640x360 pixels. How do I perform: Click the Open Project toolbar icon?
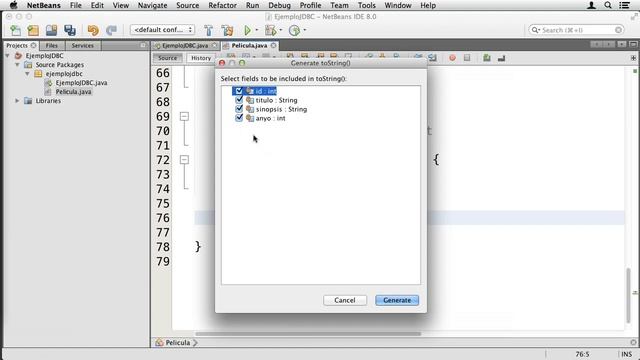[51, 30]
